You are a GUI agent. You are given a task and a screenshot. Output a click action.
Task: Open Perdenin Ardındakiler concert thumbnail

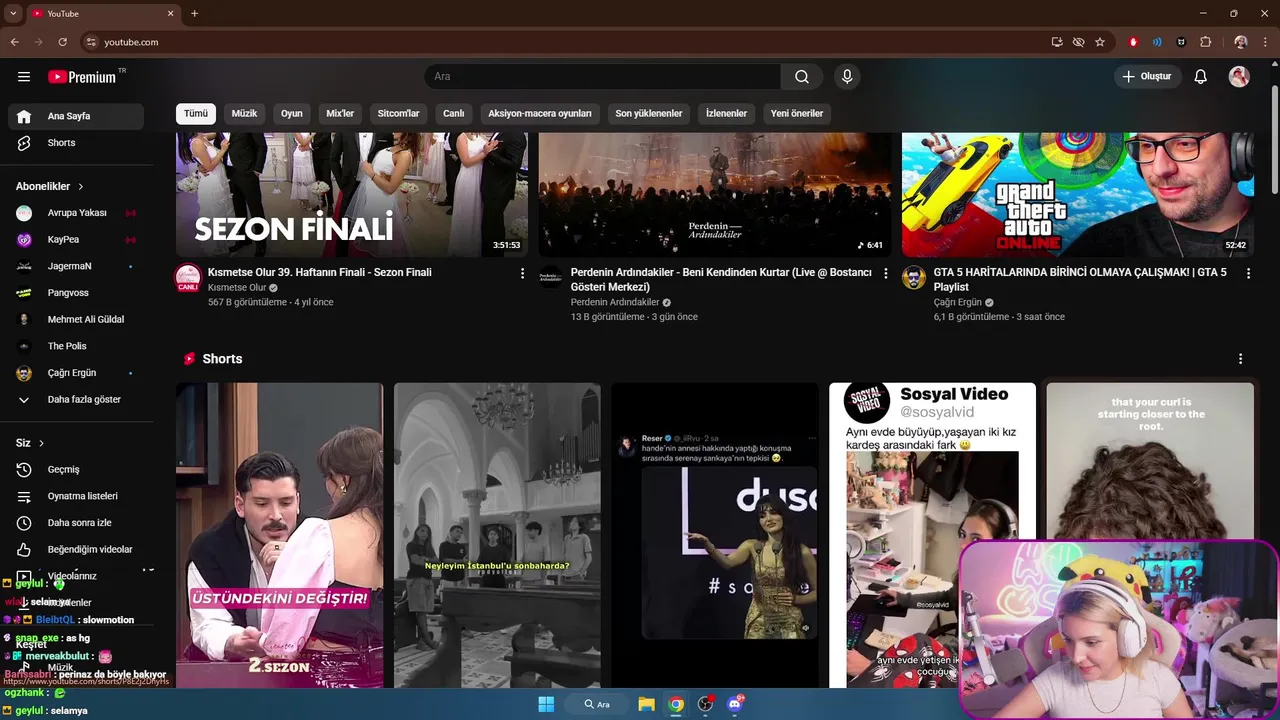pos(715,195)
